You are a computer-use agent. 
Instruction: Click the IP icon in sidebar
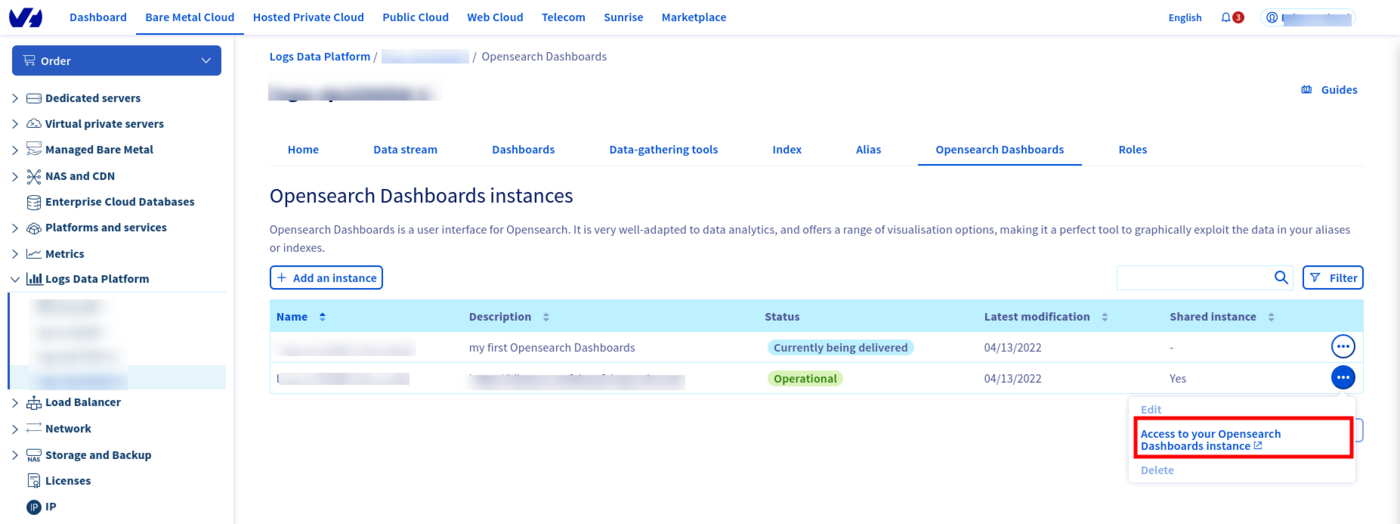[x=34, y=507]
